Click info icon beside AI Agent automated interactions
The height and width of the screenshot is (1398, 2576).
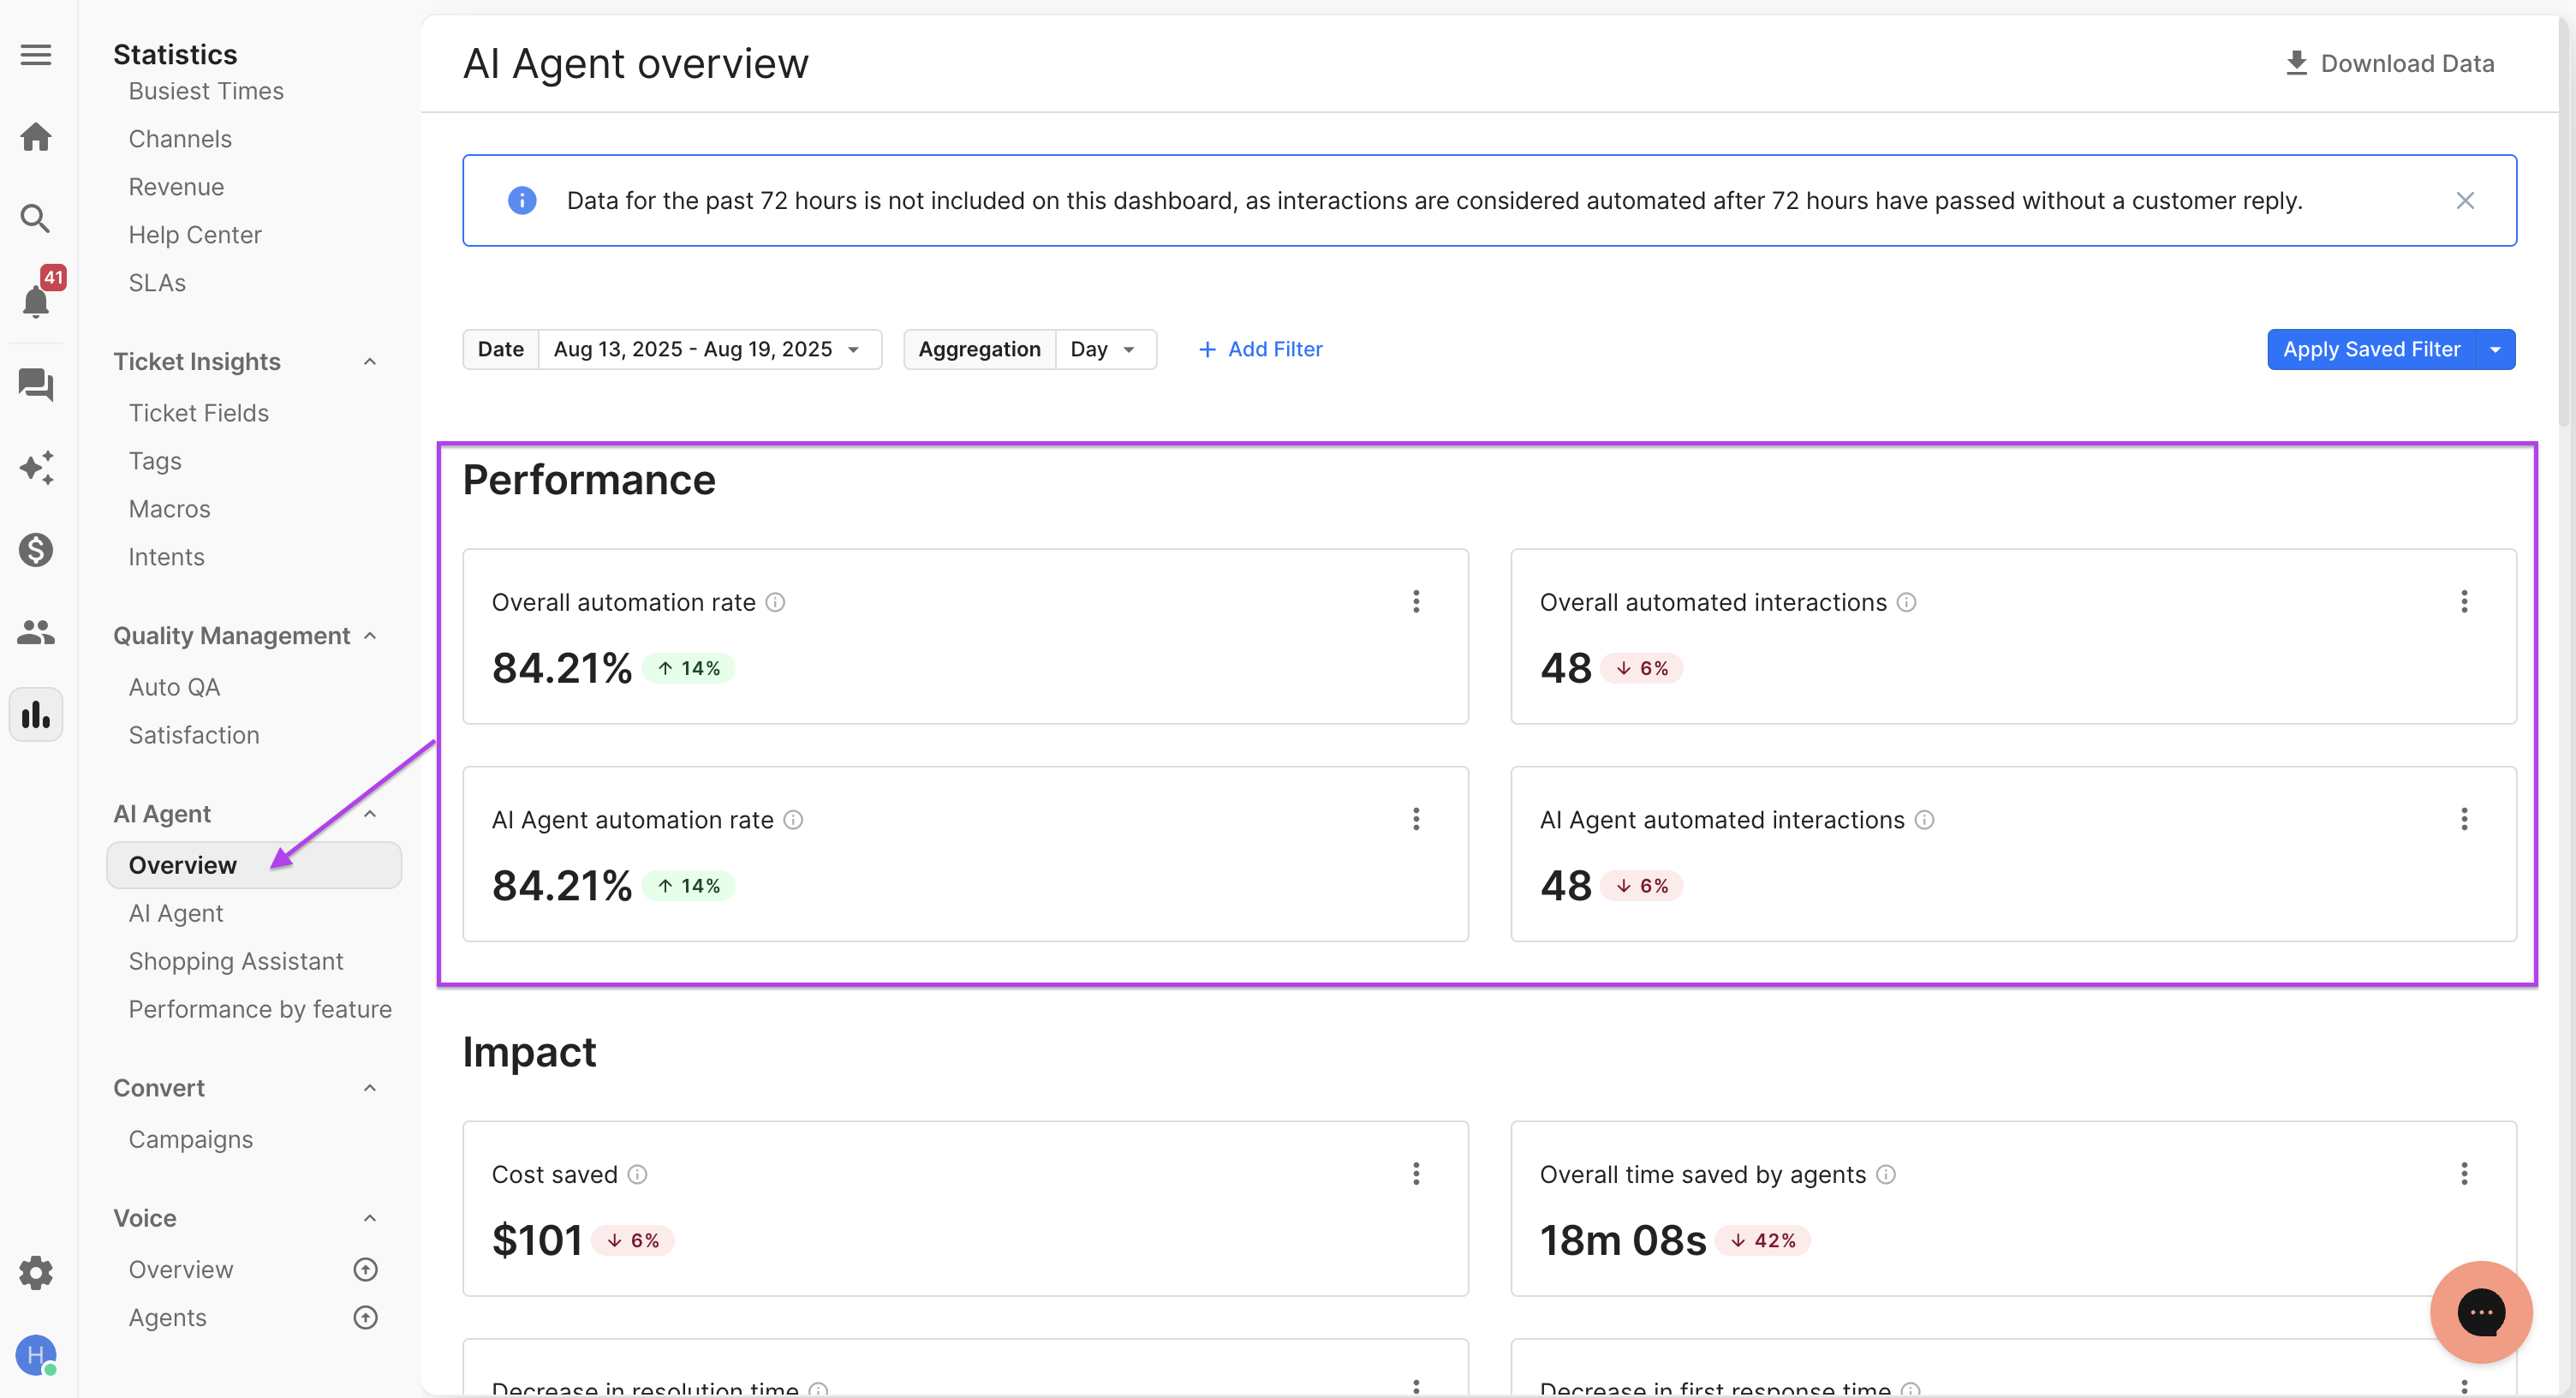(1925, 820)
